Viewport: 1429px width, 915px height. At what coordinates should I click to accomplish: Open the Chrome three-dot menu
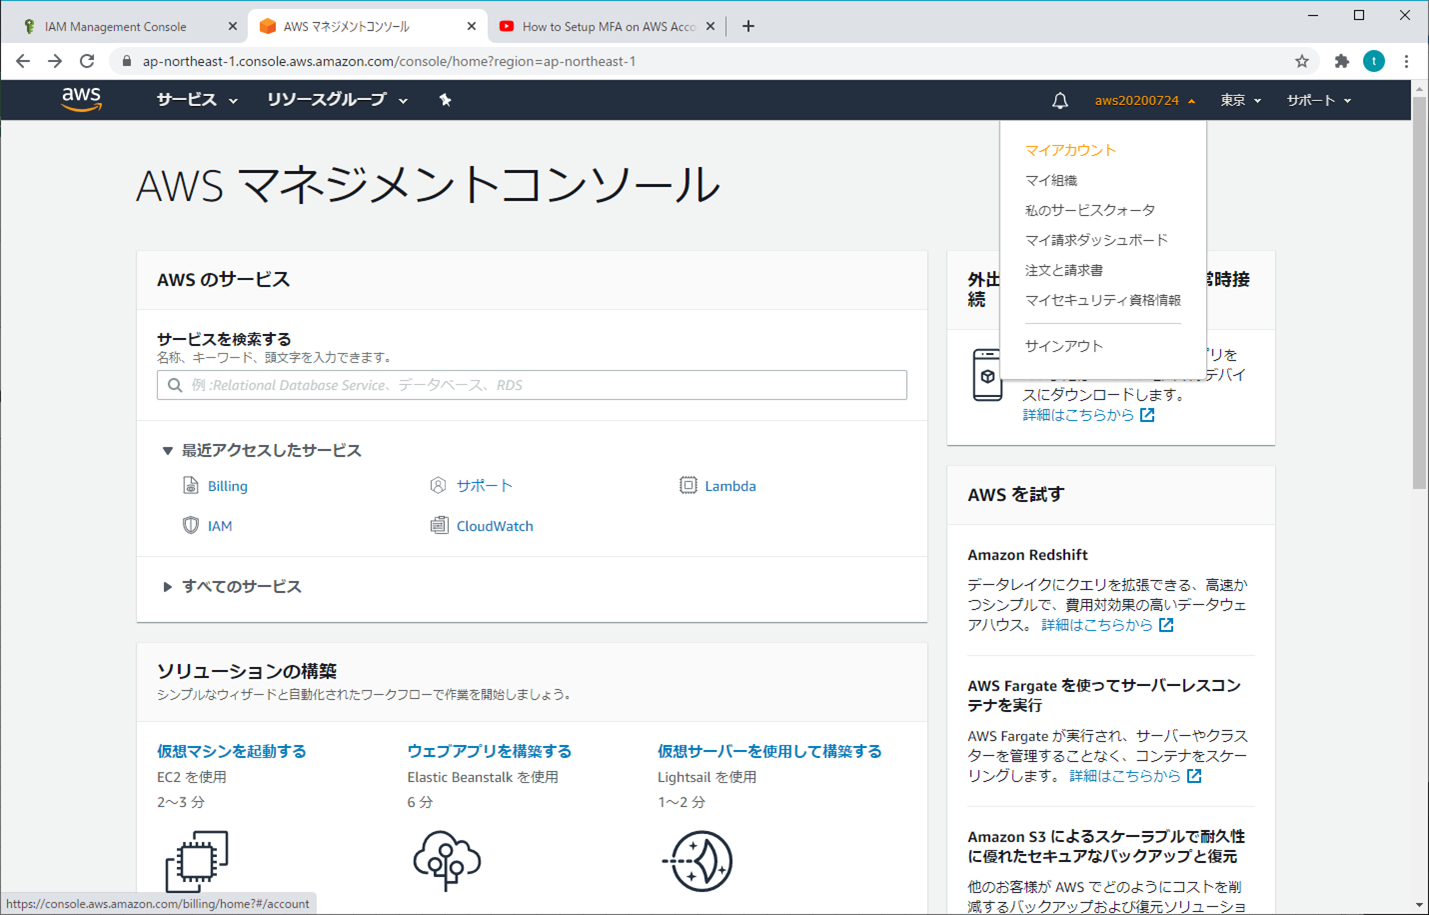click(1406, 61)
